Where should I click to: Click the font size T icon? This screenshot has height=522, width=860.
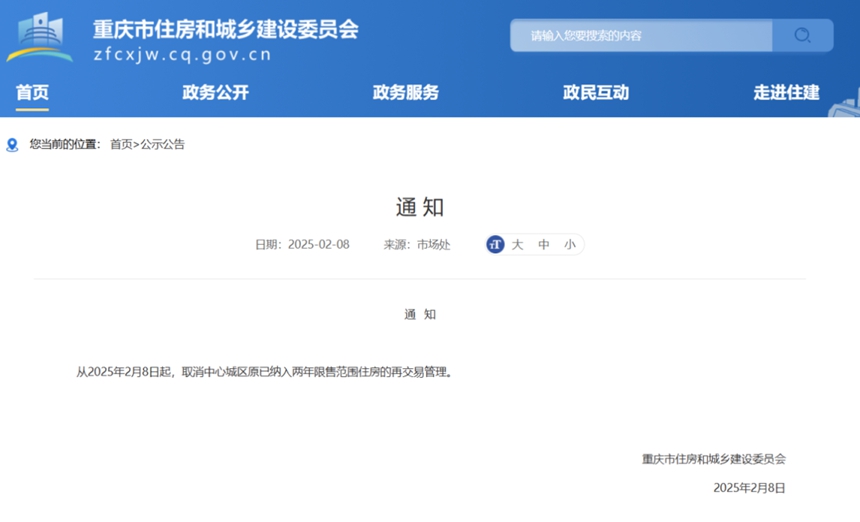pos(495,244)
